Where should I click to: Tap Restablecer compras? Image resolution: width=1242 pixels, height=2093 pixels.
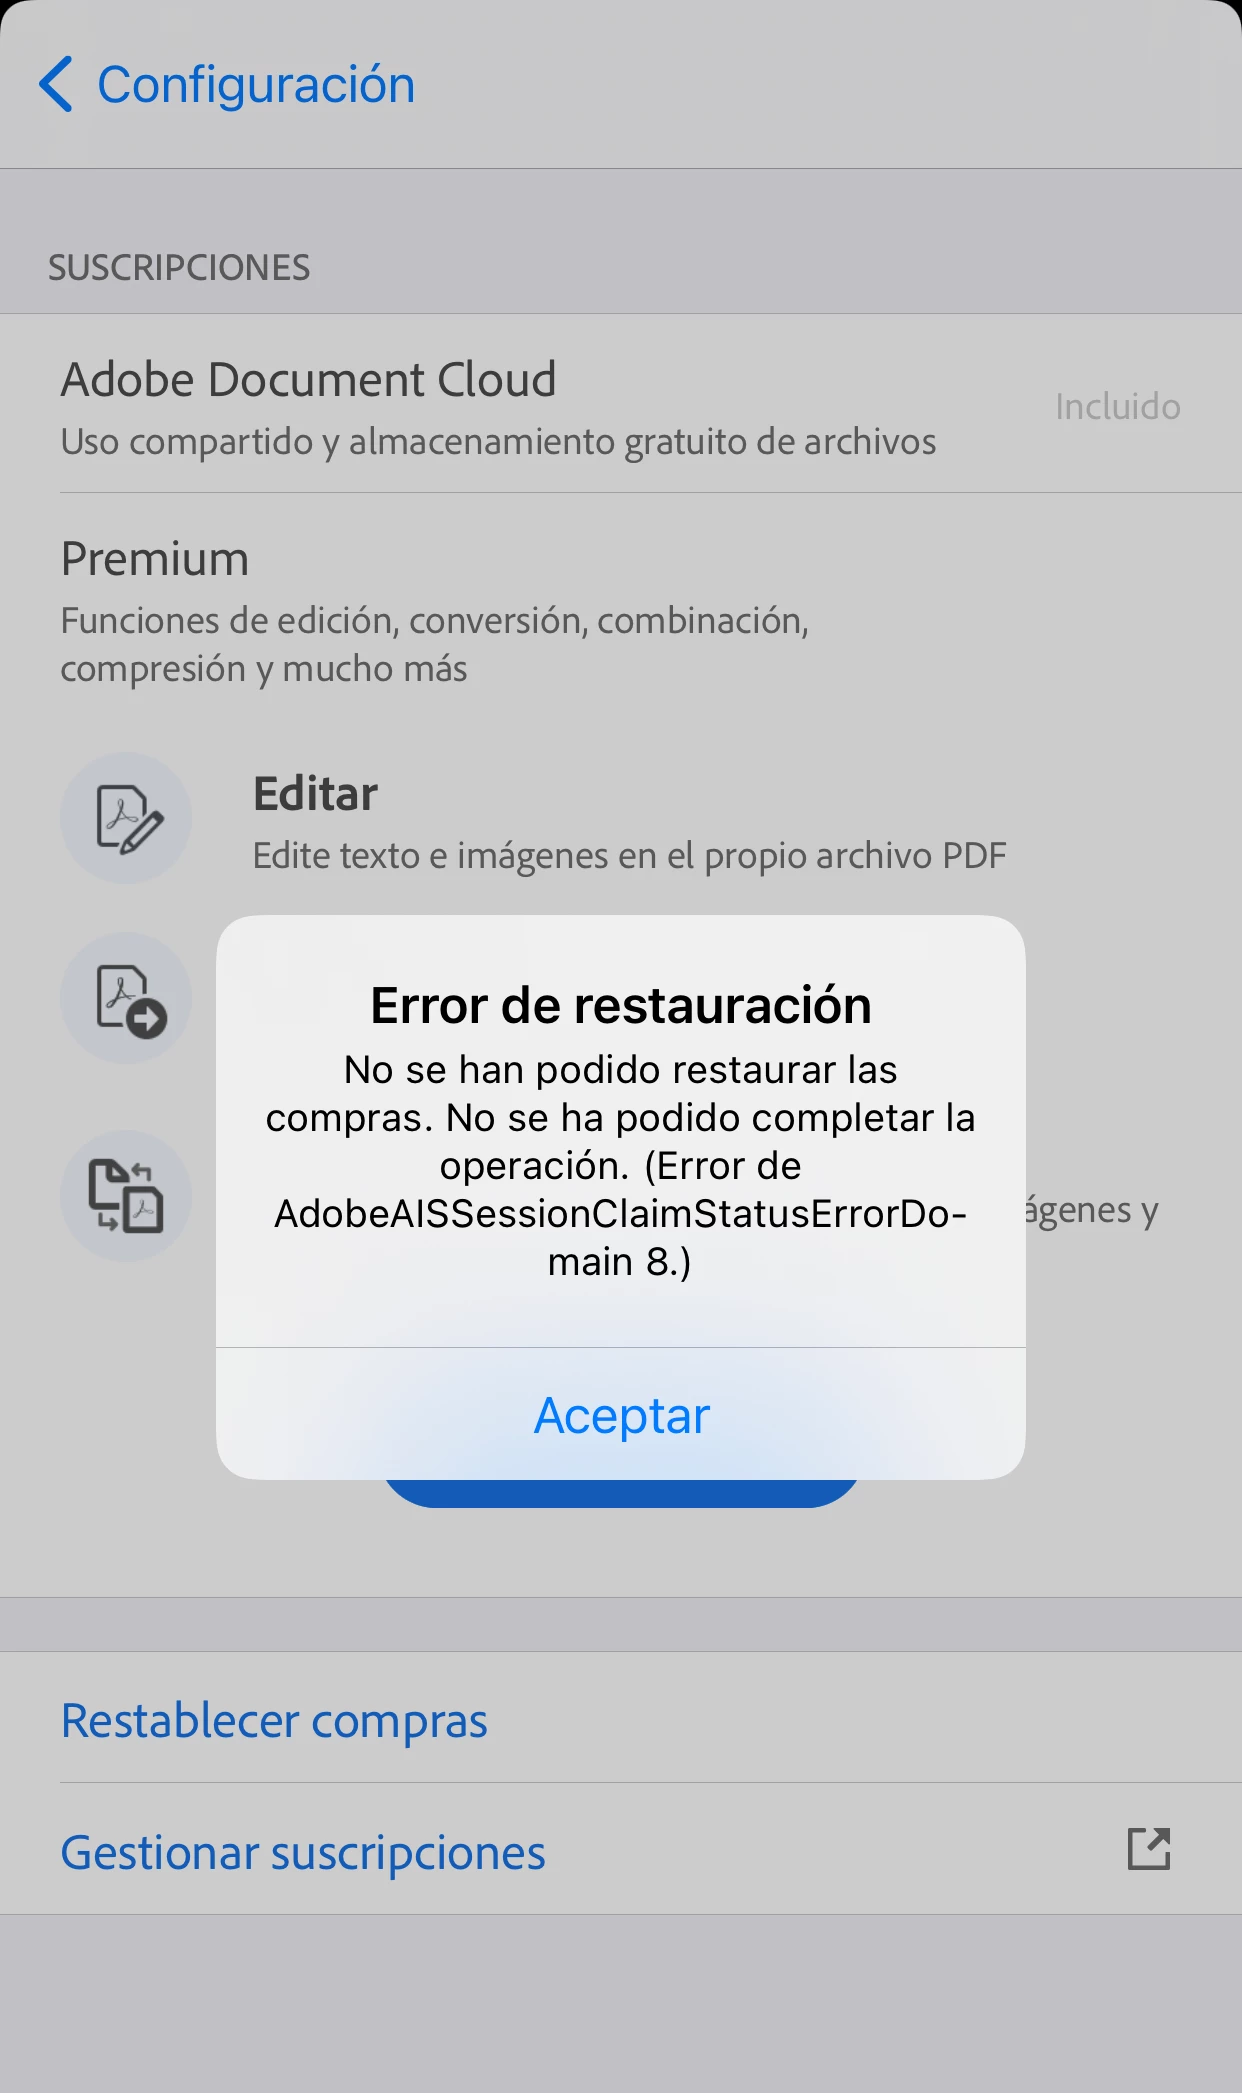274,1720
